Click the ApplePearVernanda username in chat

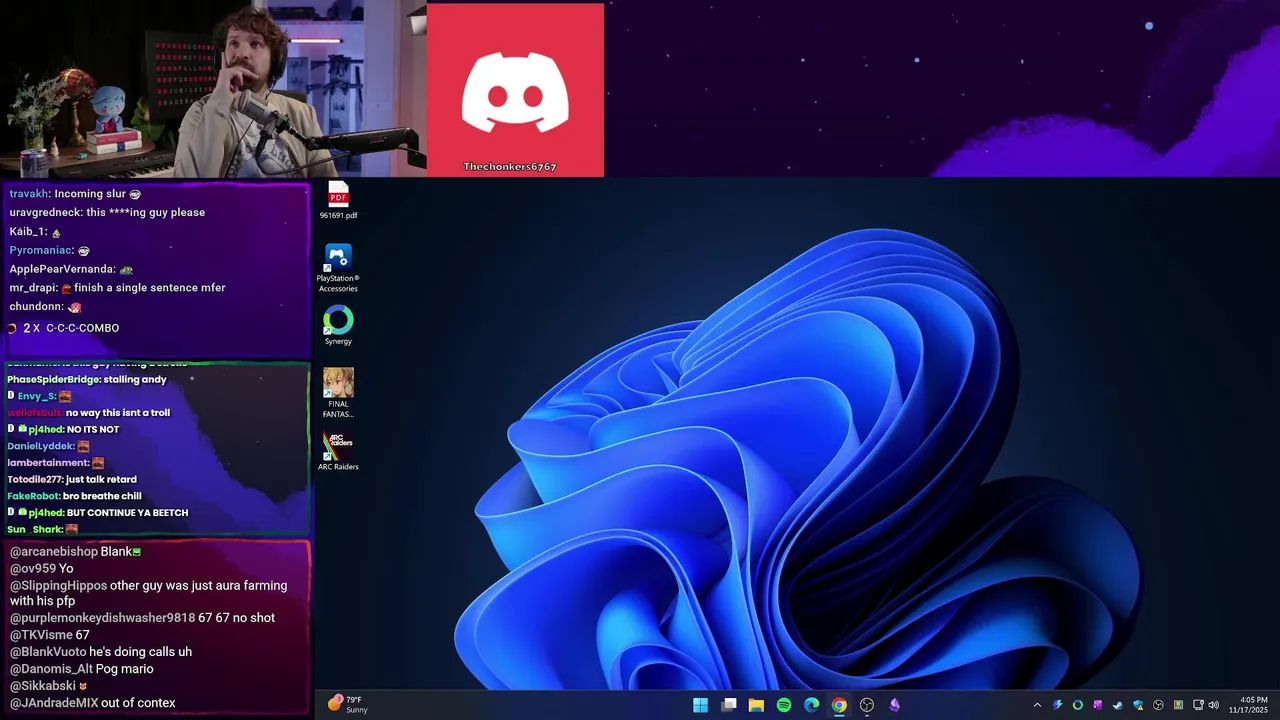click(63, 269)
